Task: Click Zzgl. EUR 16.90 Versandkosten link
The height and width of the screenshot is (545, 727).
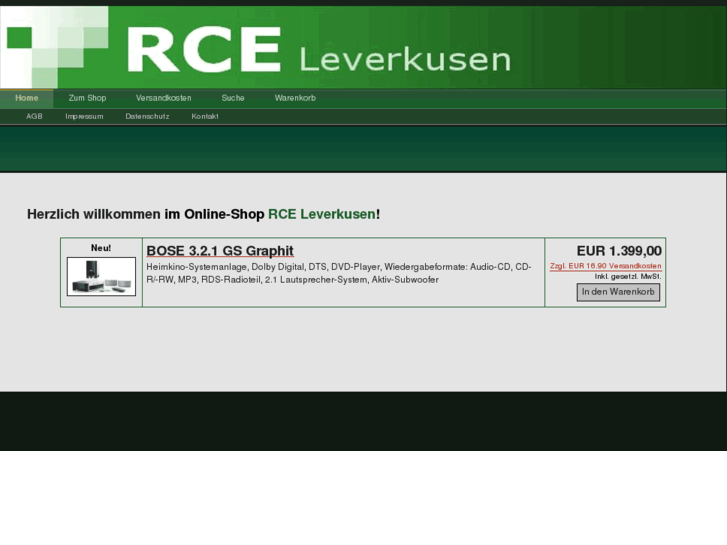Action: [606, 266]
